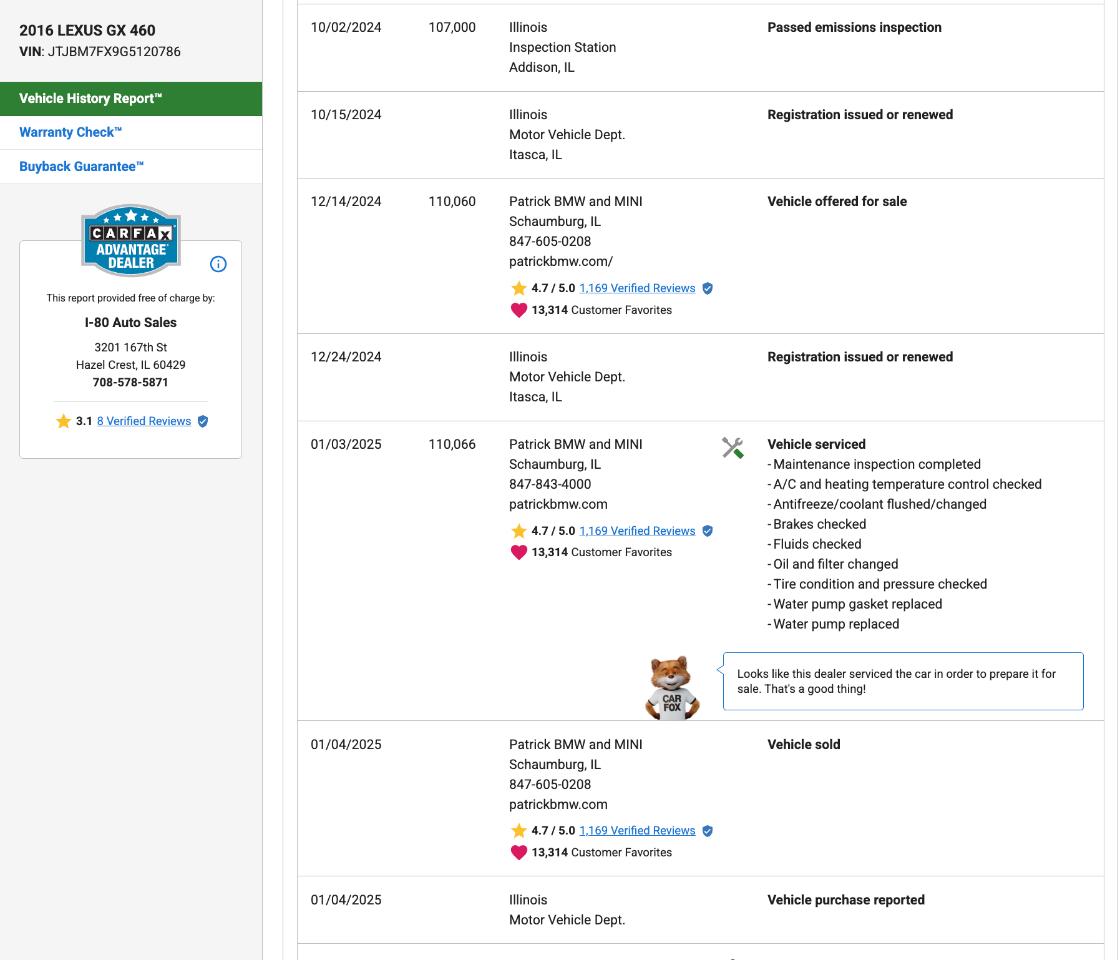Switch to the Buyback Guarantee tab
The height and width of the screenshot is (960, 1120).
(81, 166)
